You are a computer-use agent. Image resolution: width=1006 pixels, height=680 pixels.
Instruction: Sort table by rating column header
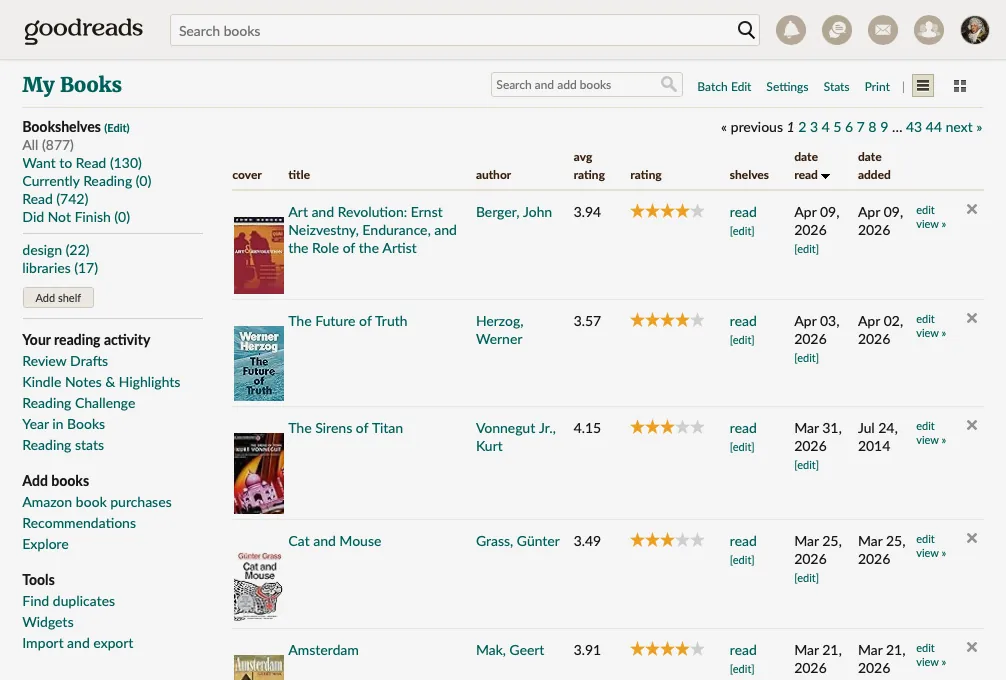pos(645,174)
